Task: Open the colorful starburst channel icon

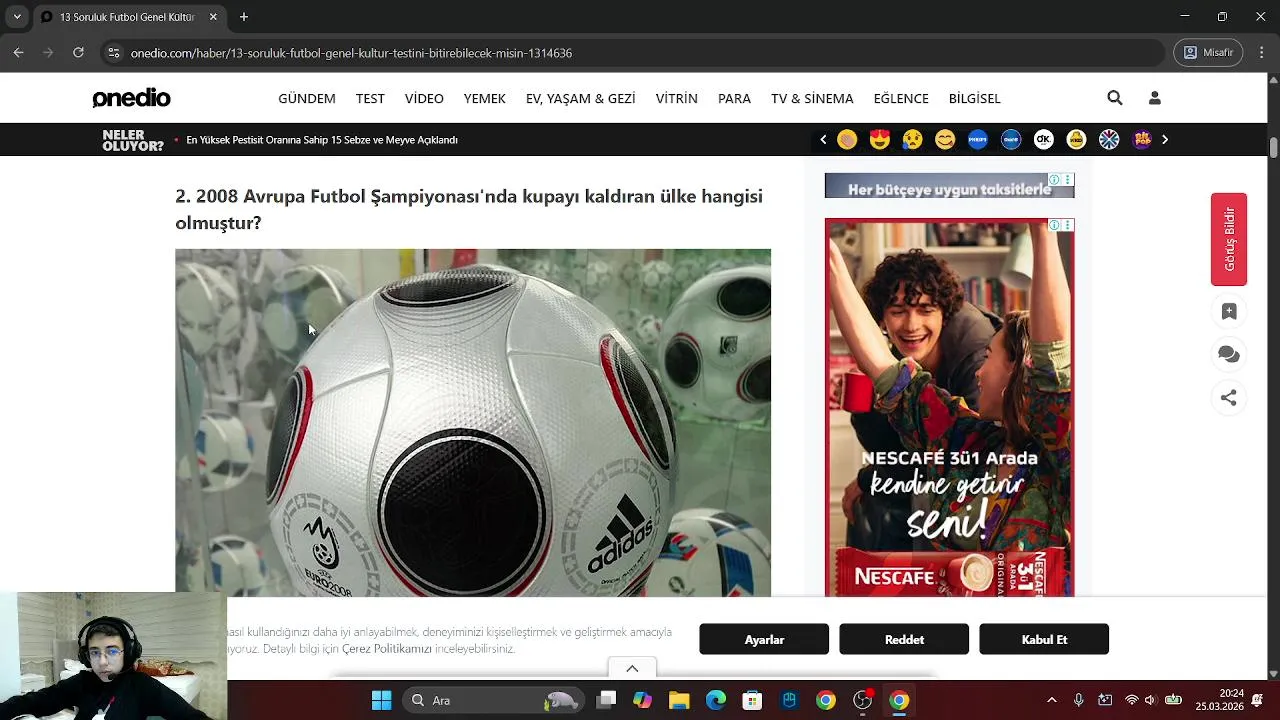Action: [1109, 140]
